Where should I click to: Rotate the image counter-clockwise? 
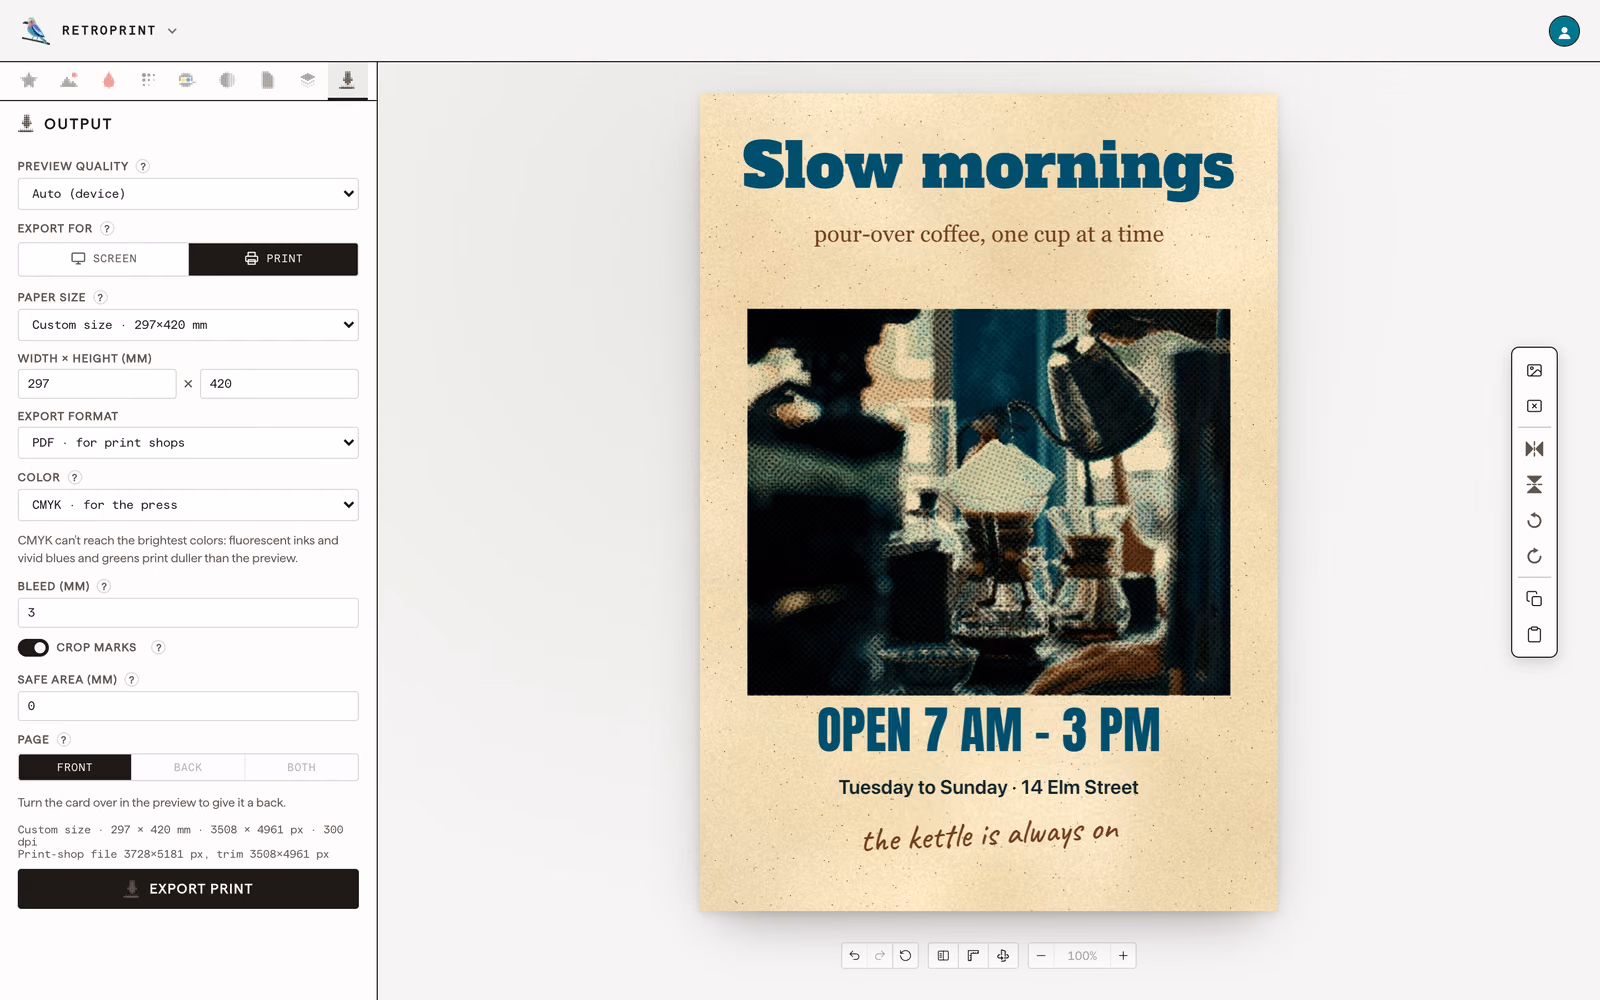click(x=1534, y=520)
